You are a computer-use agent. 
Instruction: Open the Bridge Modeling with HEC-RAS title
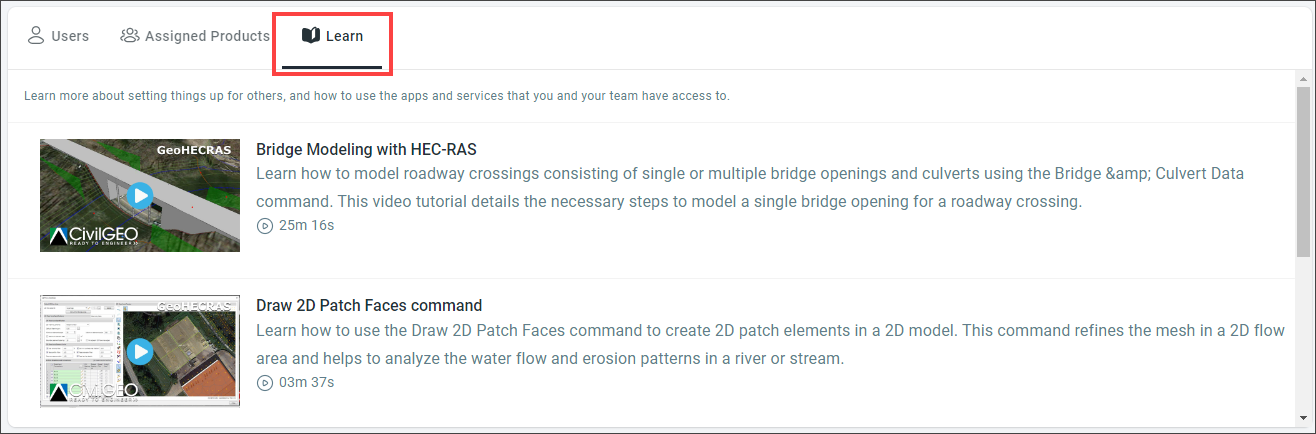click(367, 150)
